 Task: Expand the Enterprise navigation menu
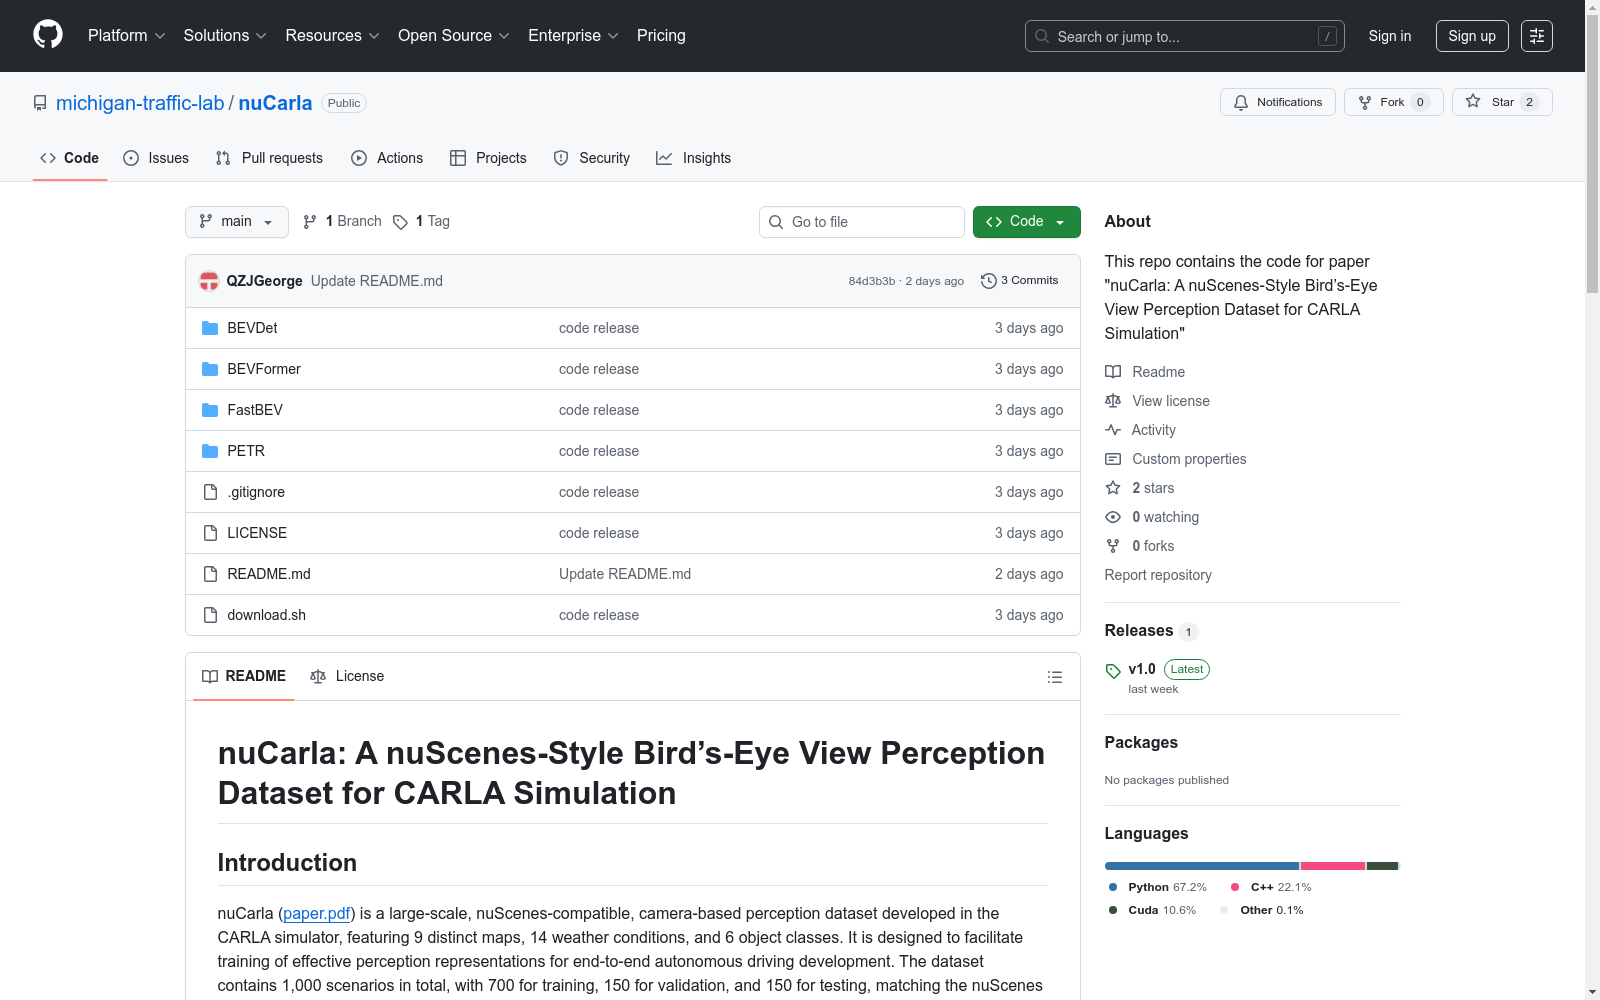574,36
